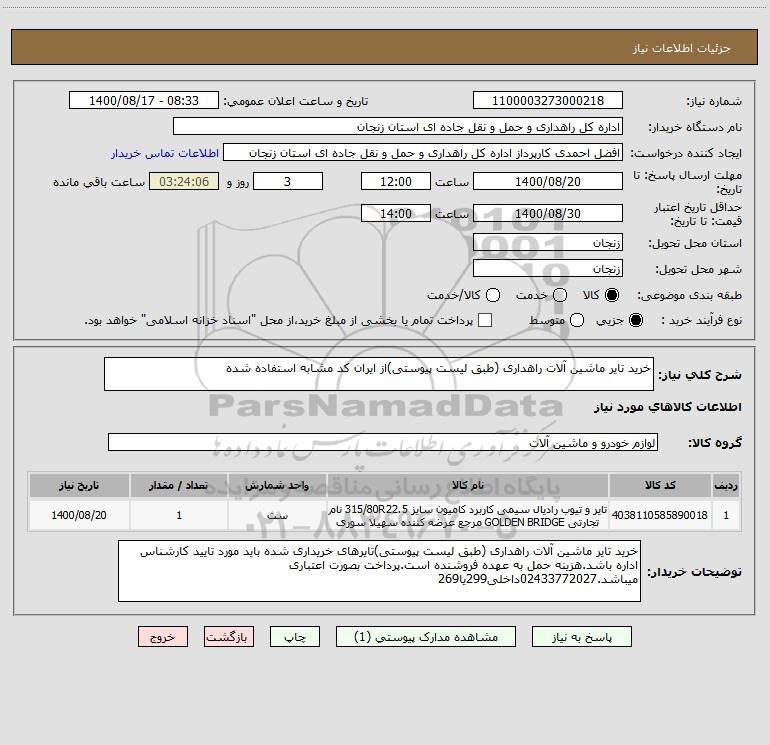Select the خدمت radio button
770x745 pixels.
560,295
